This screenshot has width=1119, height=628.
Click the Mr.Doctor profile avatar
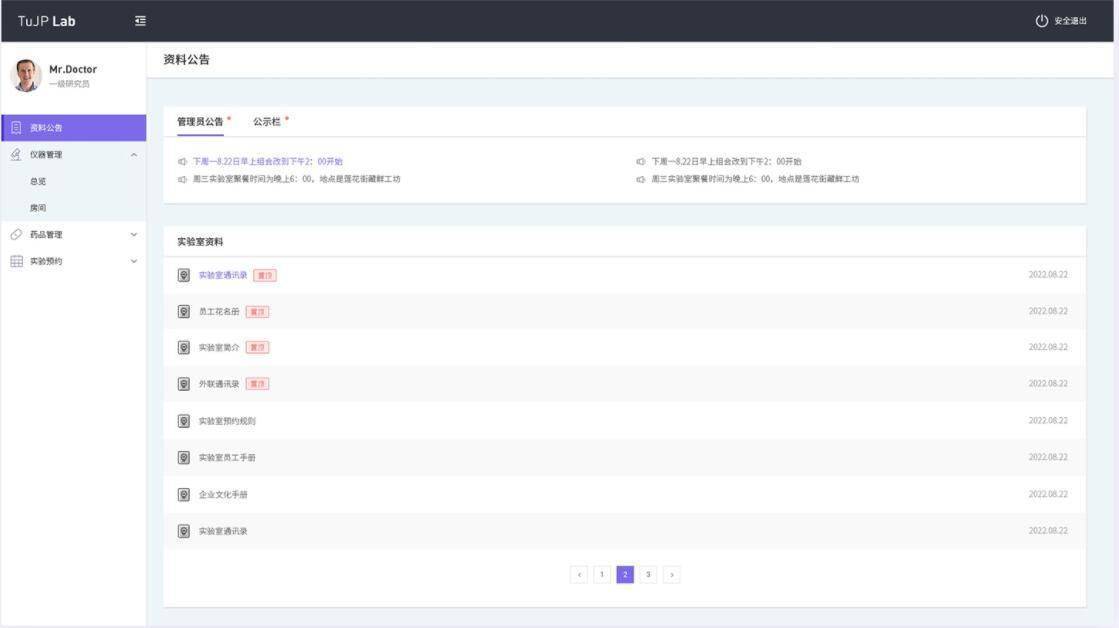pyautogui.click(x=26, y=76)
